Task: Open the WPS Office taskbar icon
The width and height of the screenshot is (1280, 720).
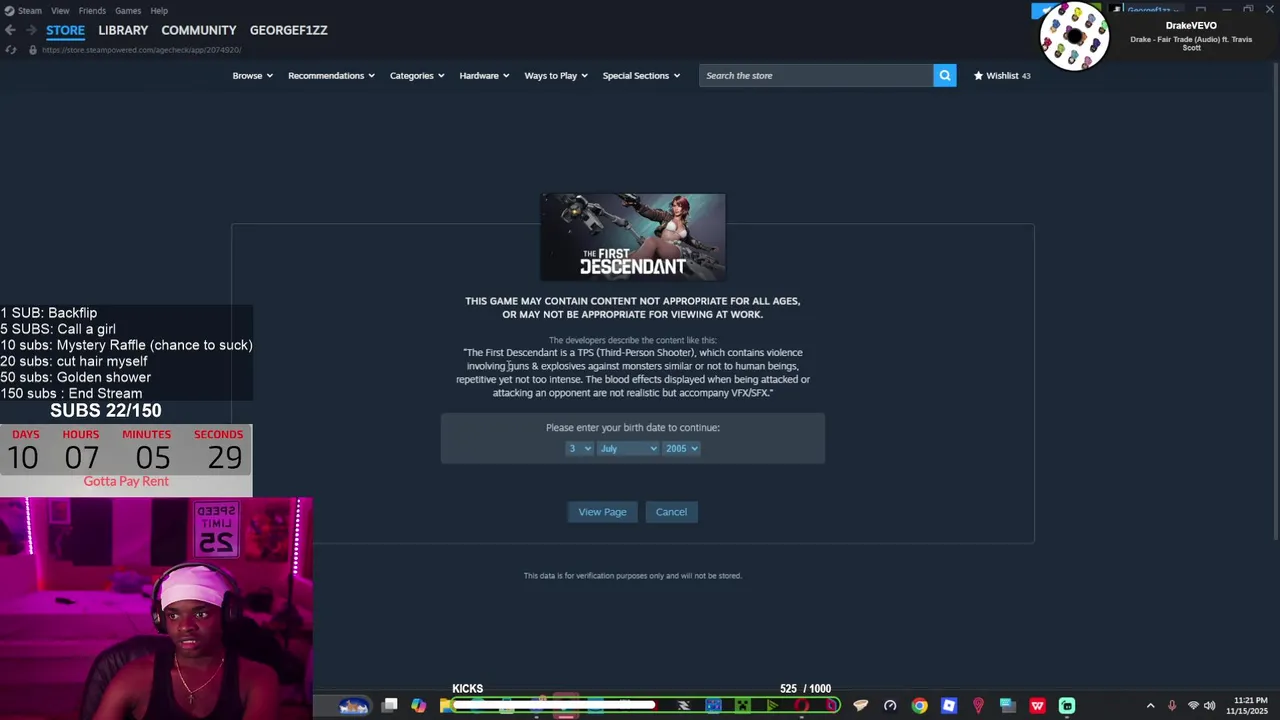Action: point(1037,705)
